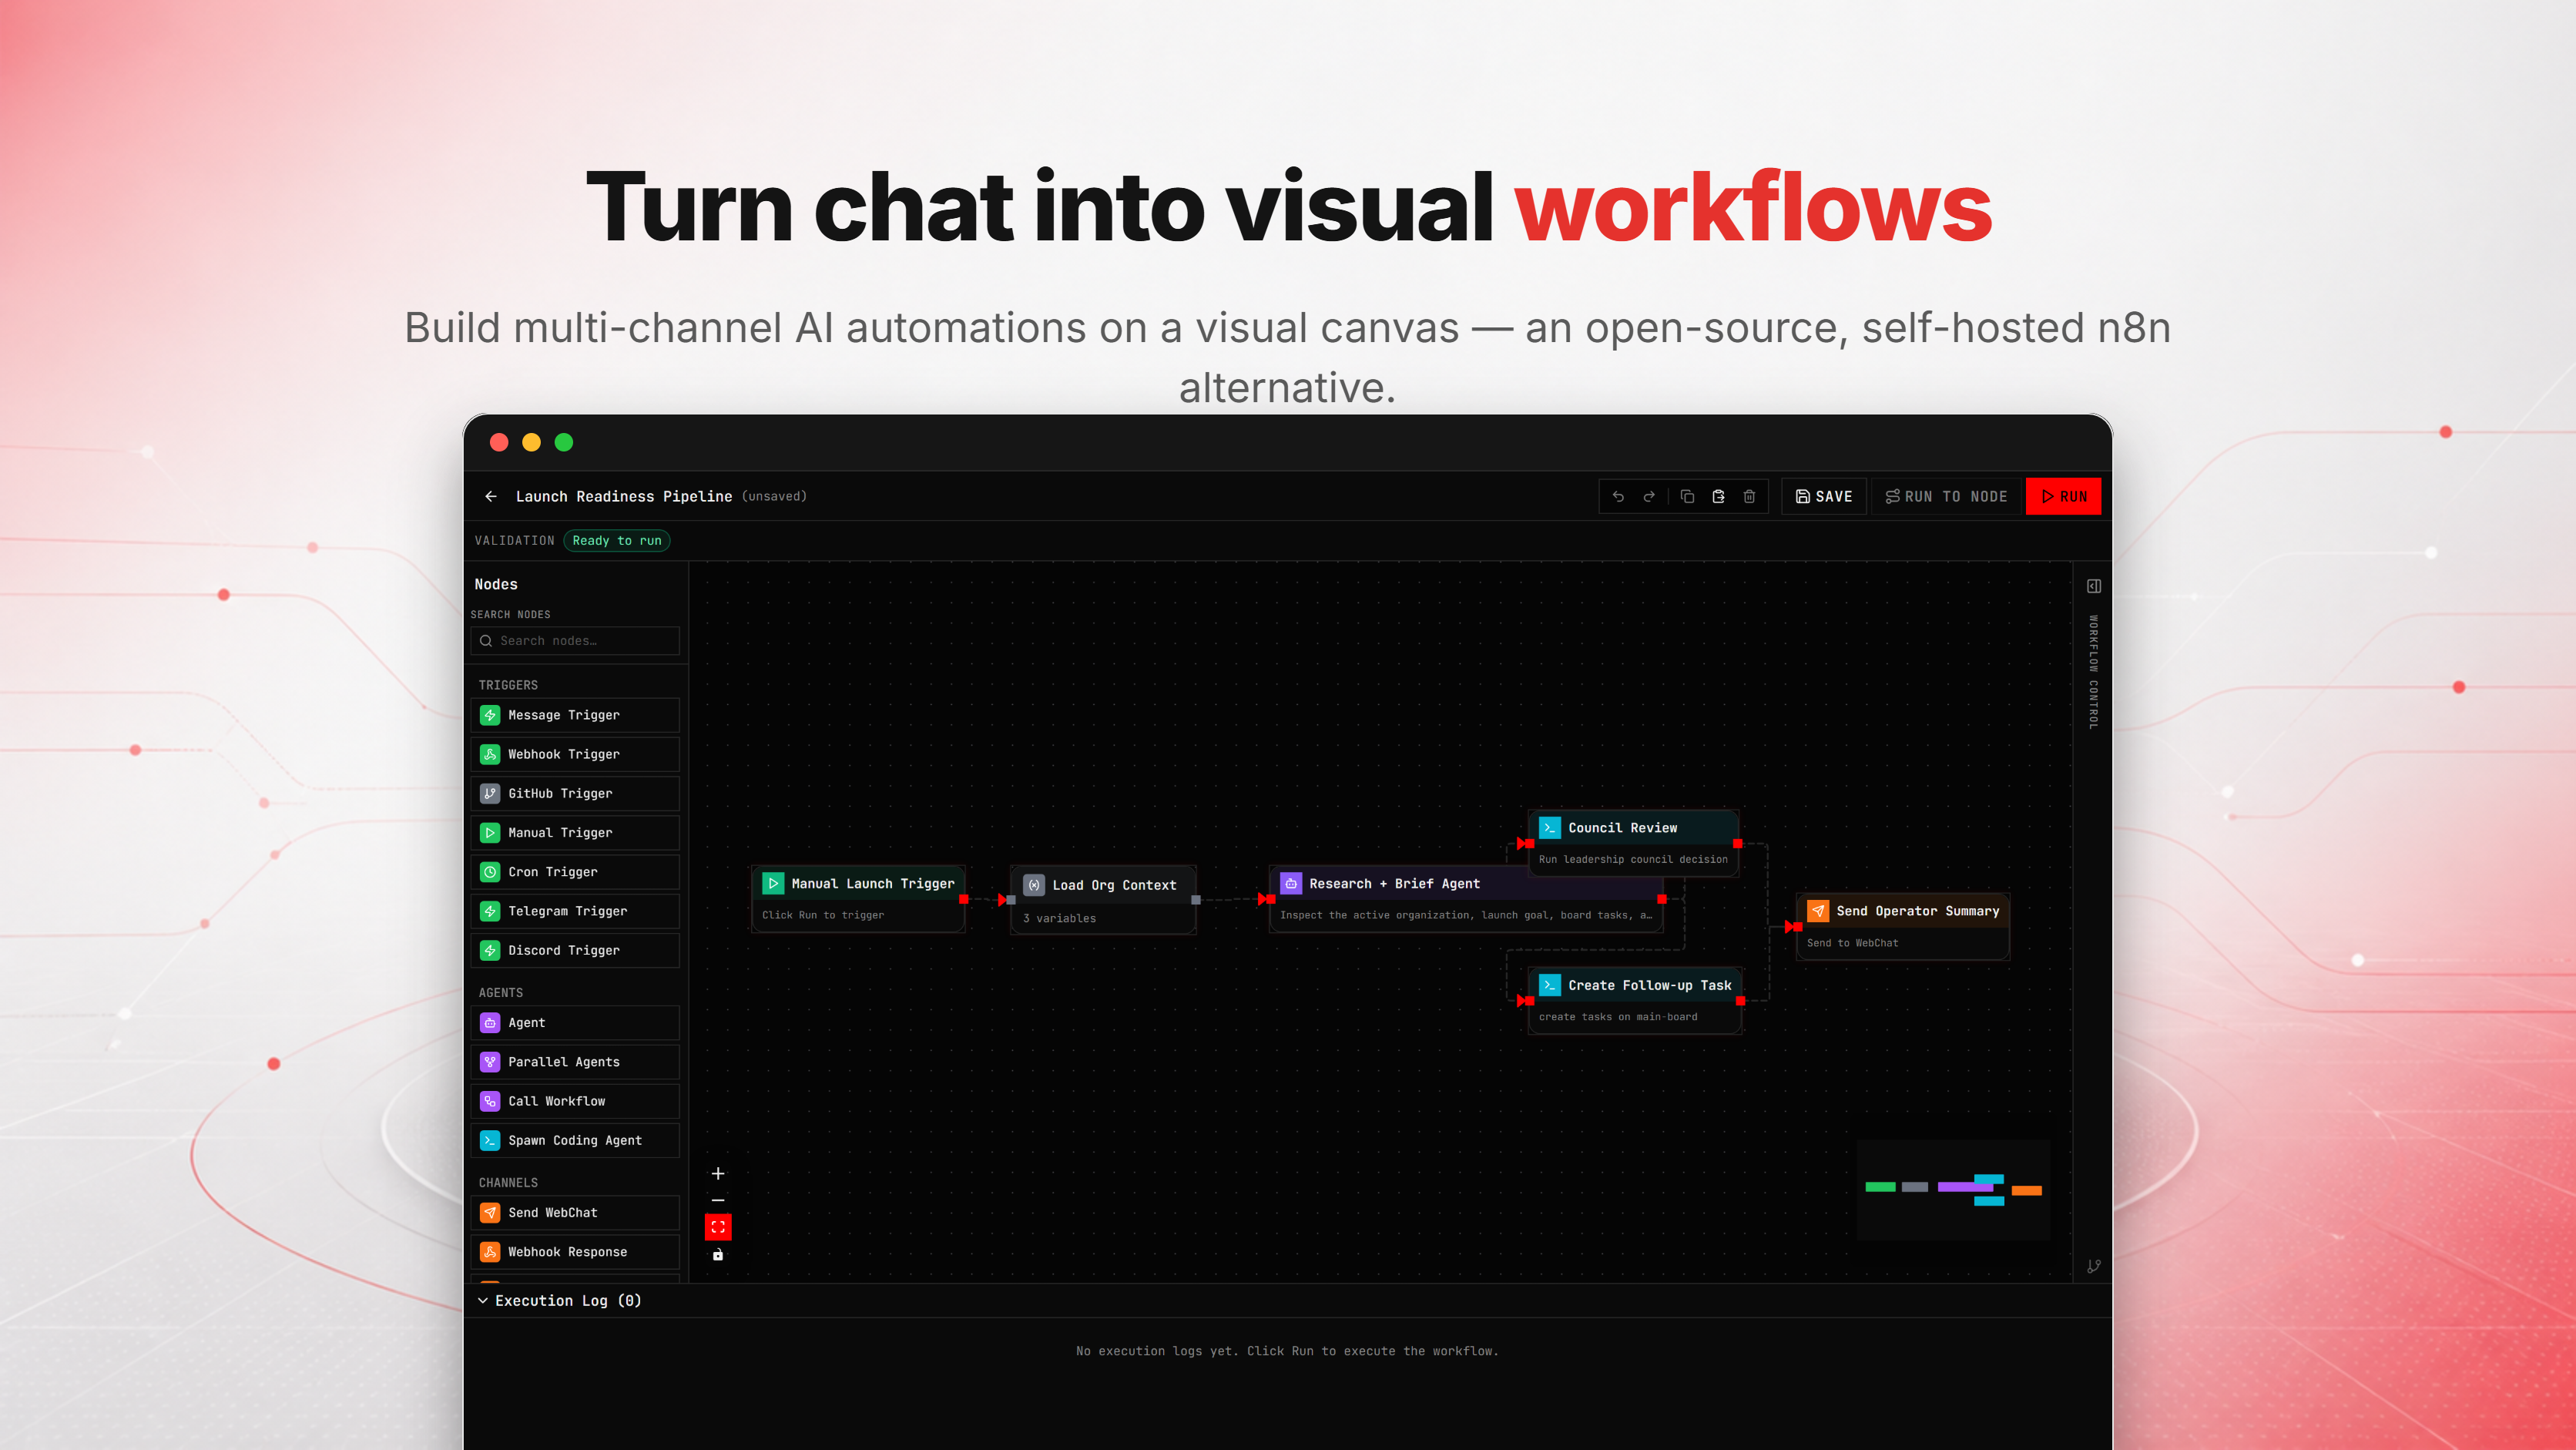Click the RUN TO NODE button
2576x1450 pixels.
[1946, 496]
